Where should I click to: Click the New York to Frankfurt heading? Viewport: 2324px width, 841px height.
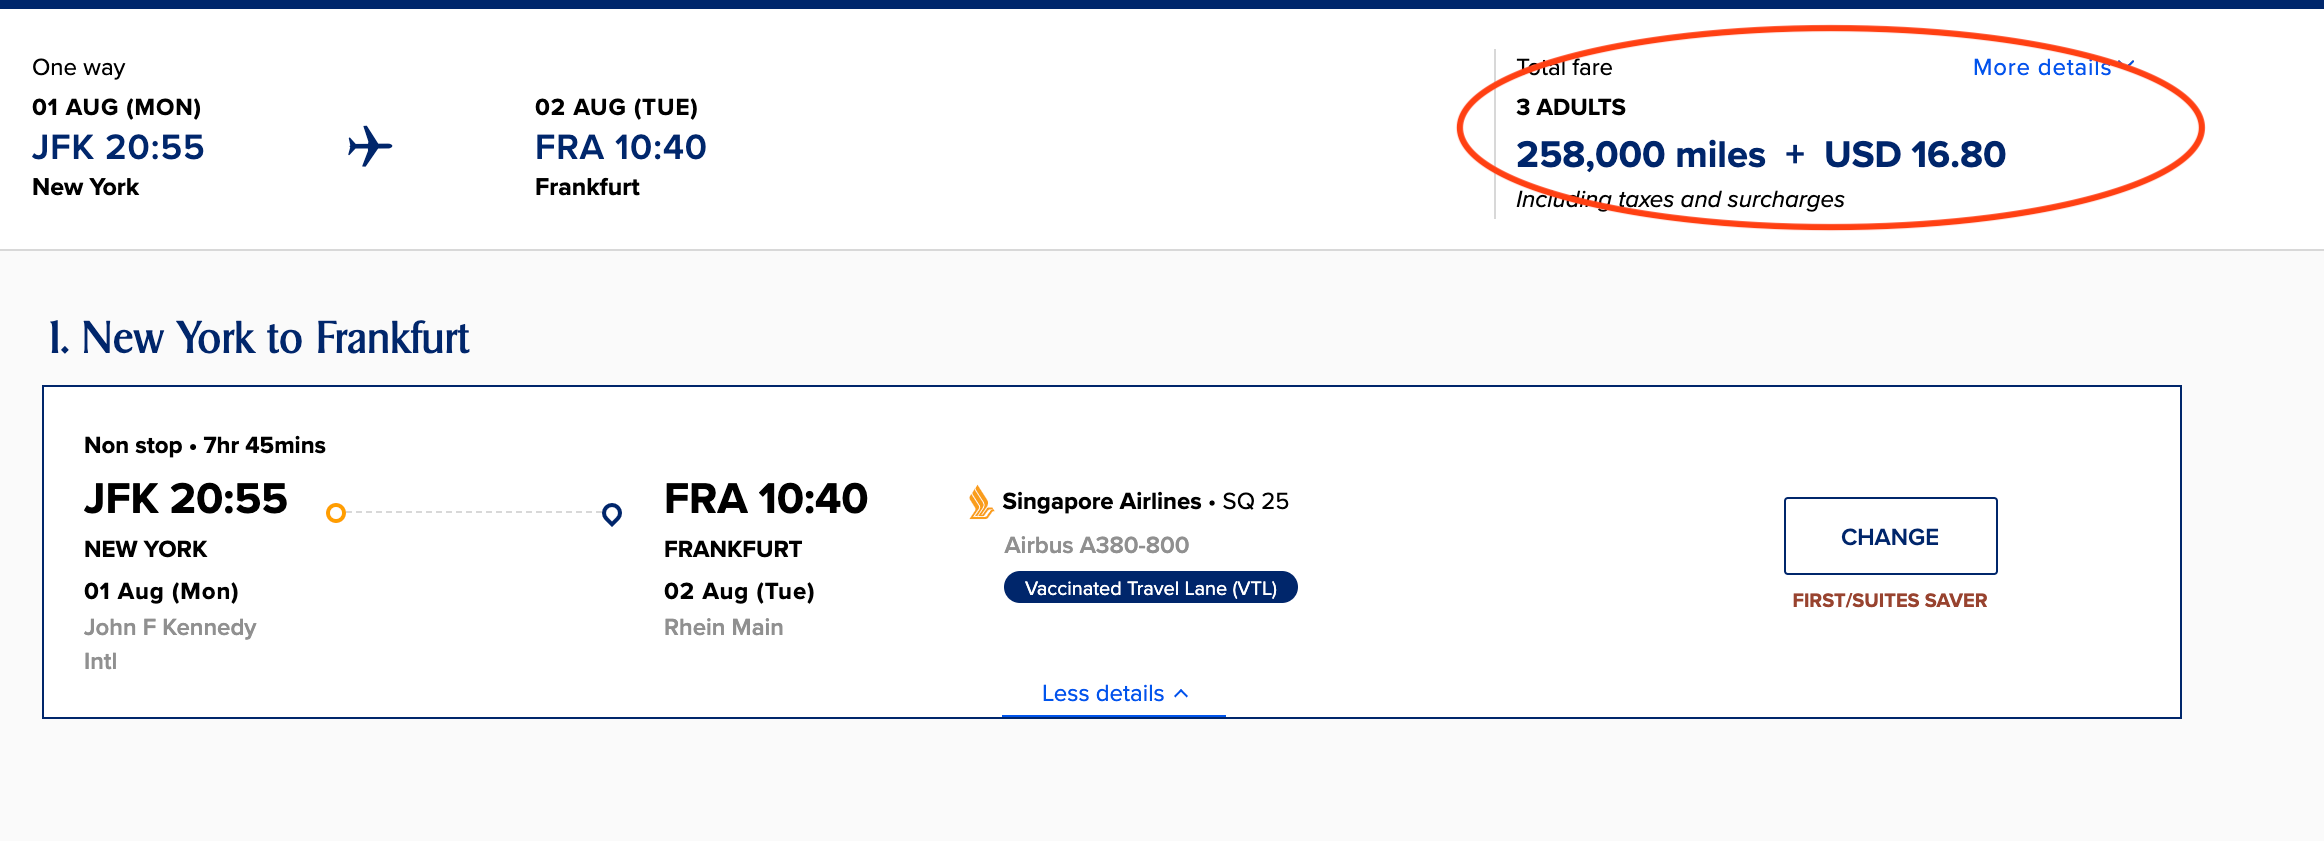tap(259, 338)
